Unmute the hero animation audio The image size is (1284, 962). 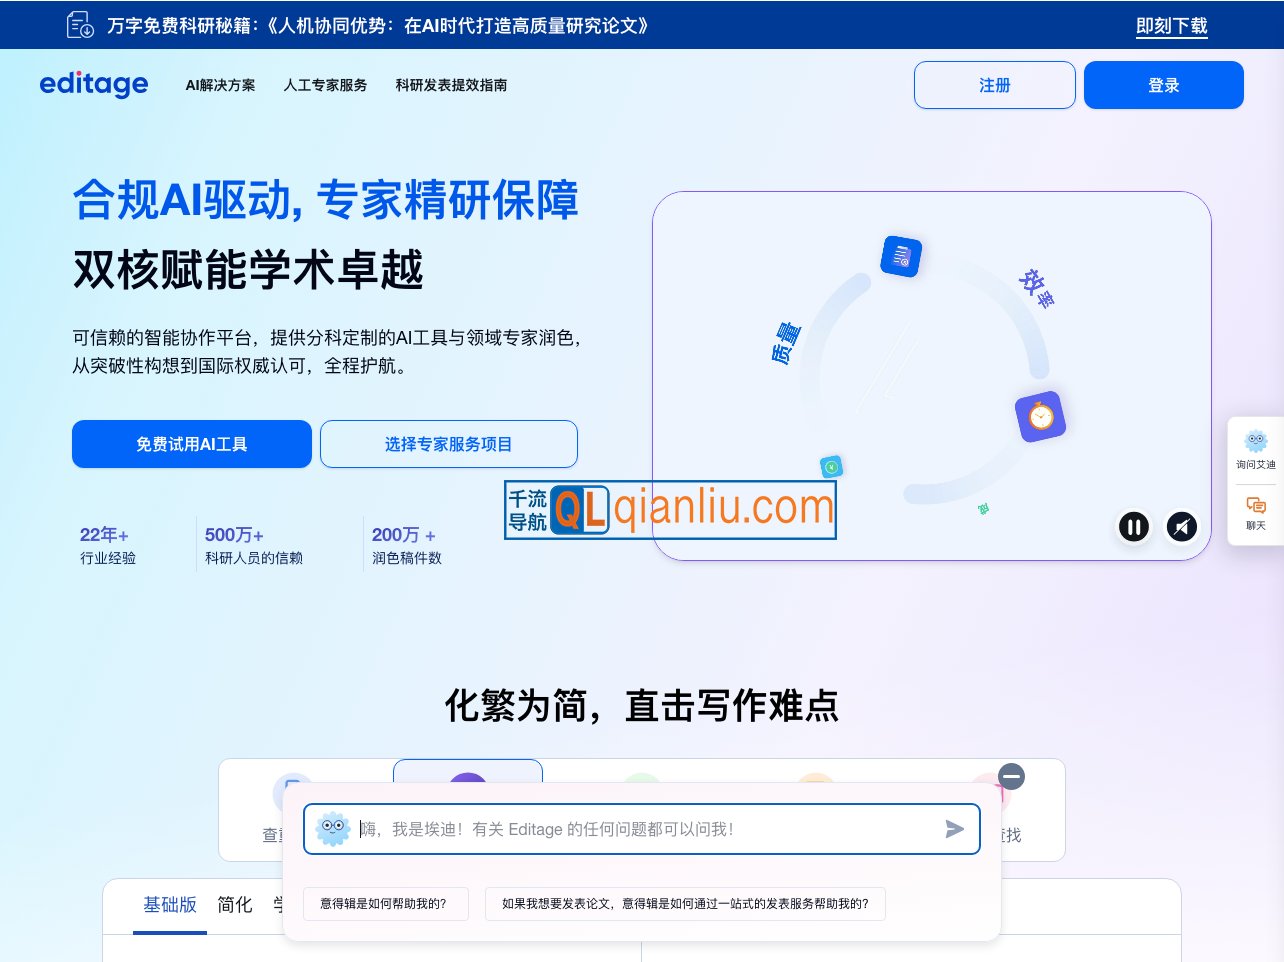tap(1182, 527)
